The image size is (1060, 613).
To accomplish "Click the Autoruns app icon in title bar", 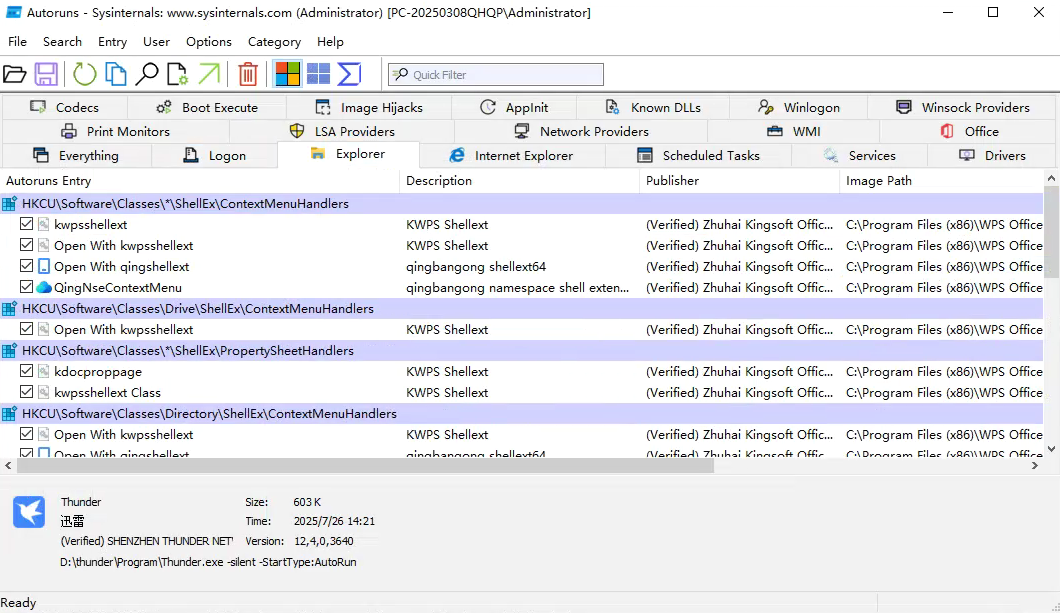I will coord(14,12).
